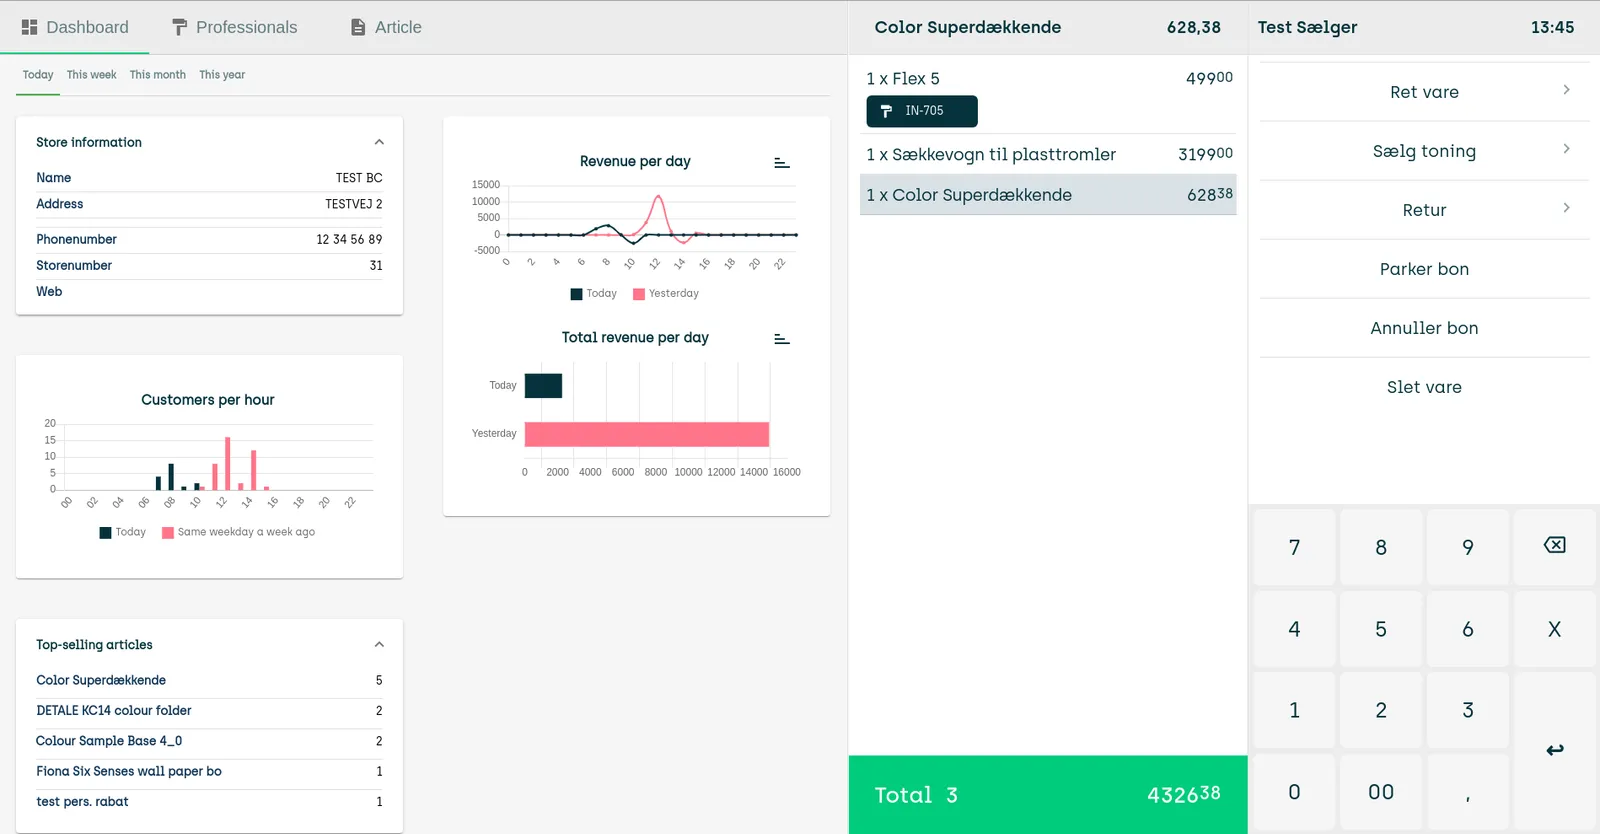Screen dimensions: 1600x834
Task: Click Annuller bon
Action: (1424, 328)
